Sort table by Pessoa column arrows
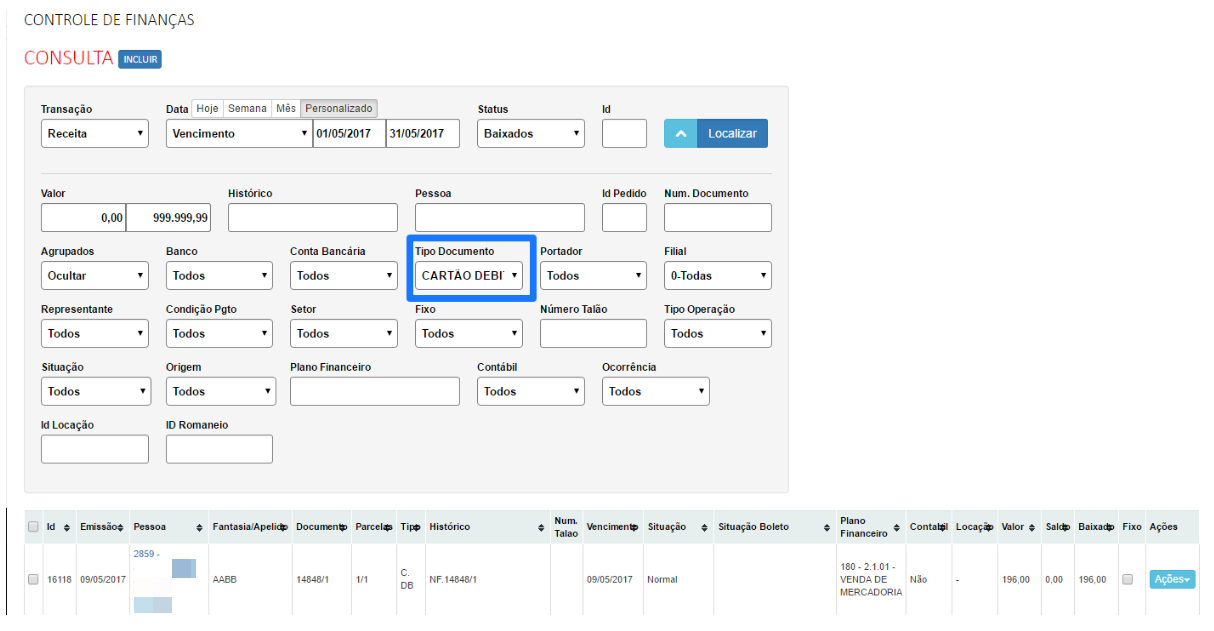Screen dimensions: 1214x631 [x=199, y=527]
